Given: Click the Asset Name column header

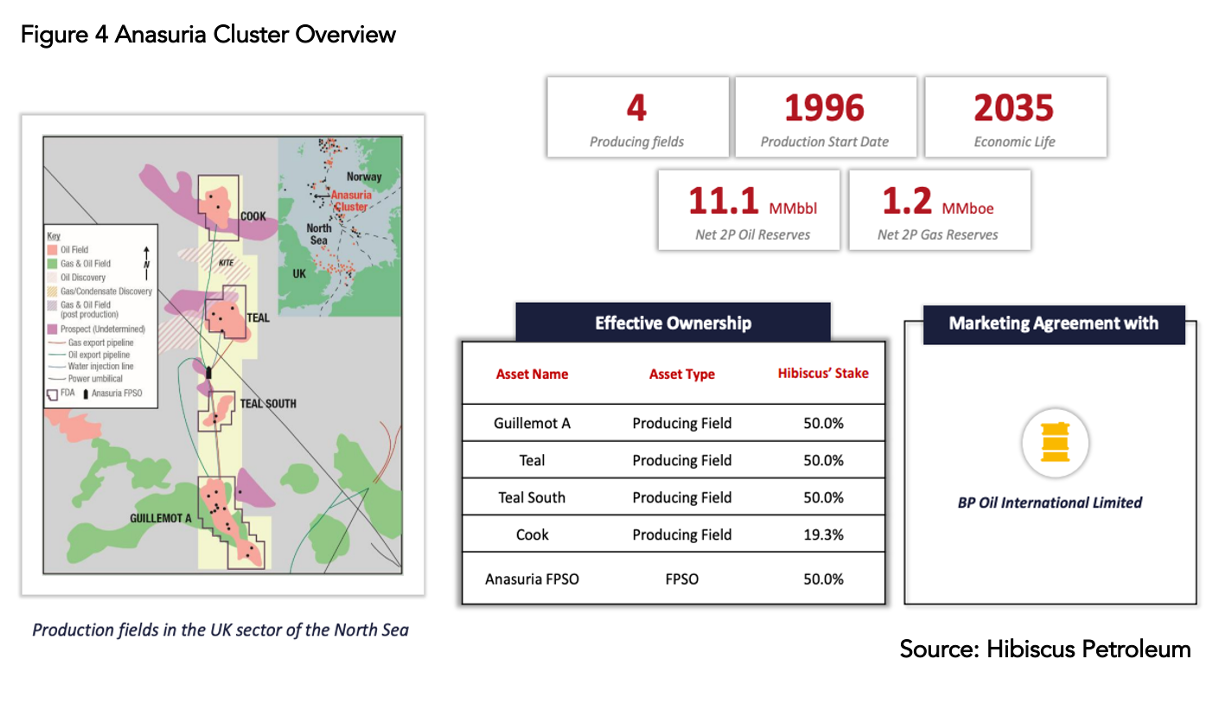Looking at the screenshot, I should click(532, 374).
